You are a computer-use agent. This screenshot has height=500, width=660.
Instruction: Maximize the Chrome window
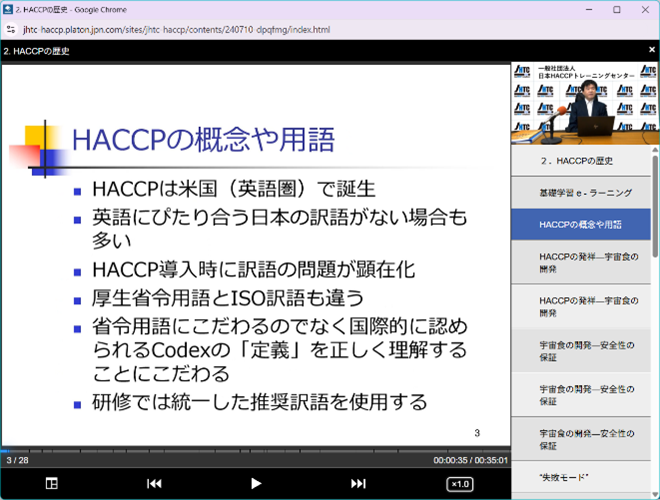point(617,10)
